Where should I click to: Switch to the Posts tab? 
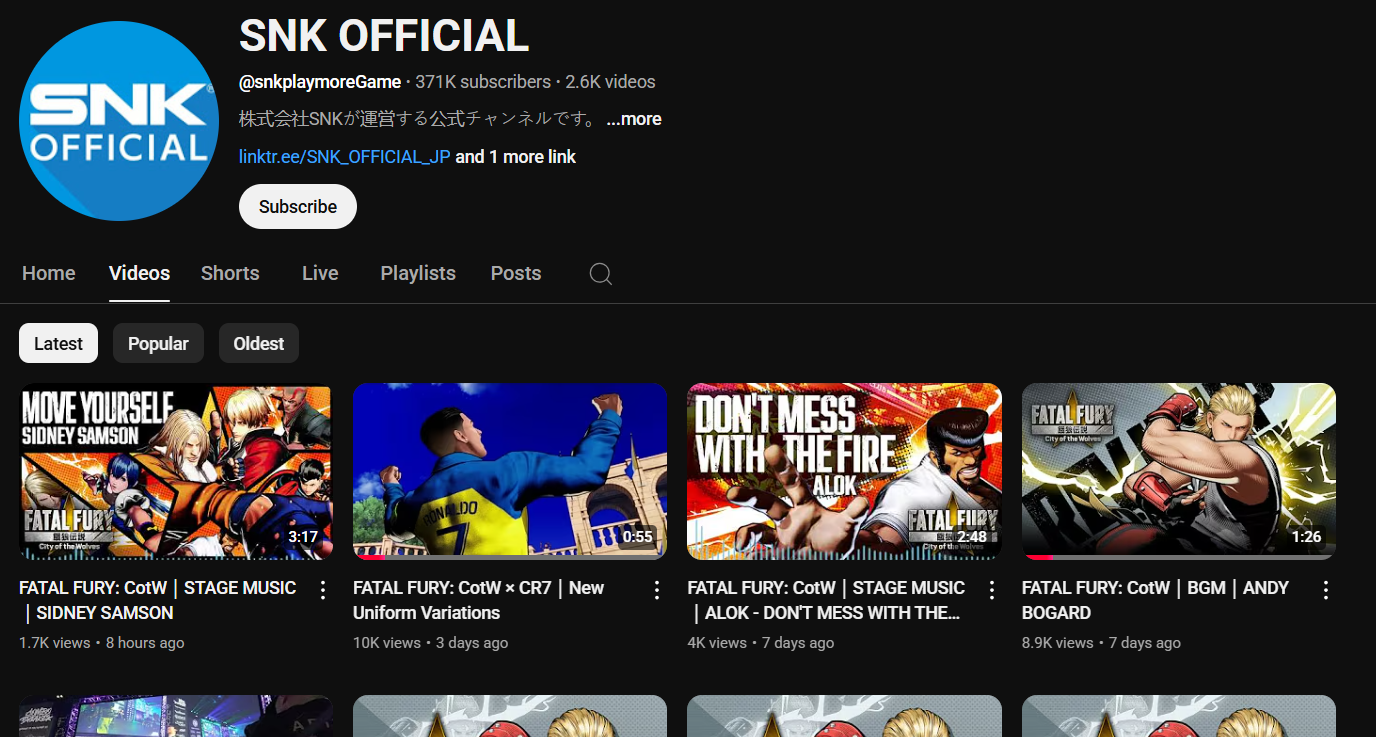(516, 273)
